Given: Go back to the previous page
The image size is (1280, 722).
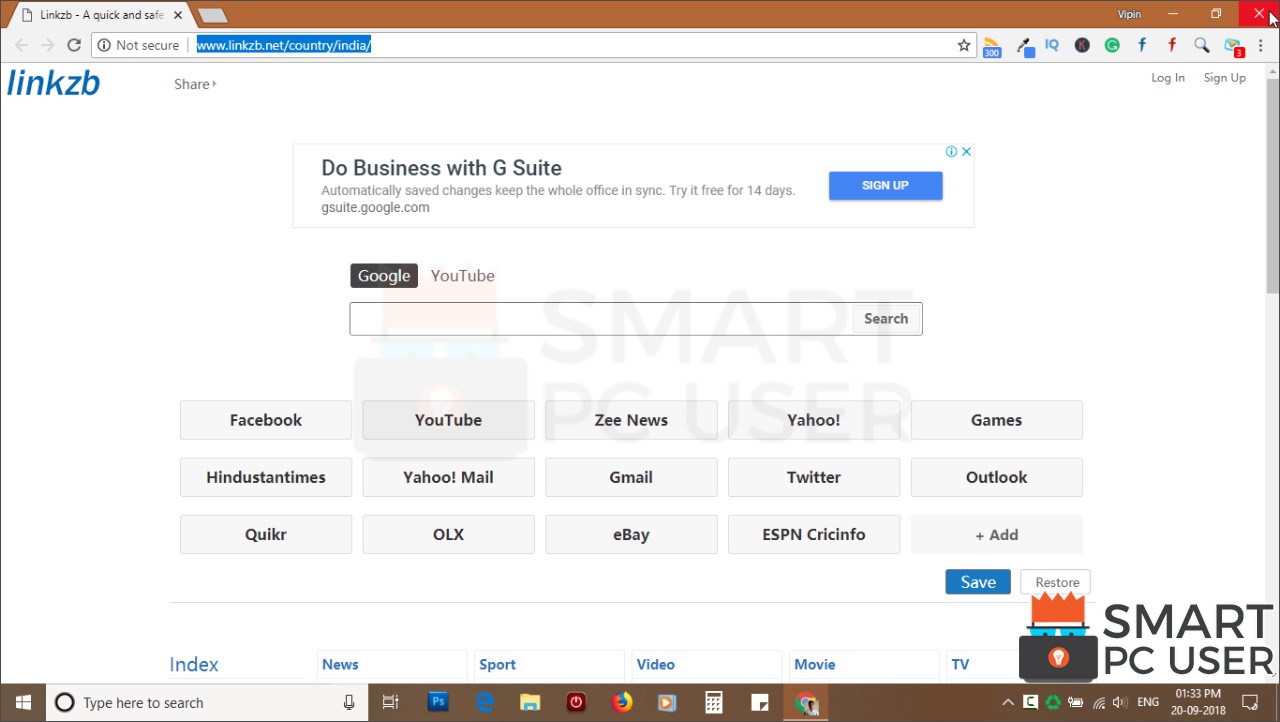Looking at the screenshot, I should pos(22,45).
